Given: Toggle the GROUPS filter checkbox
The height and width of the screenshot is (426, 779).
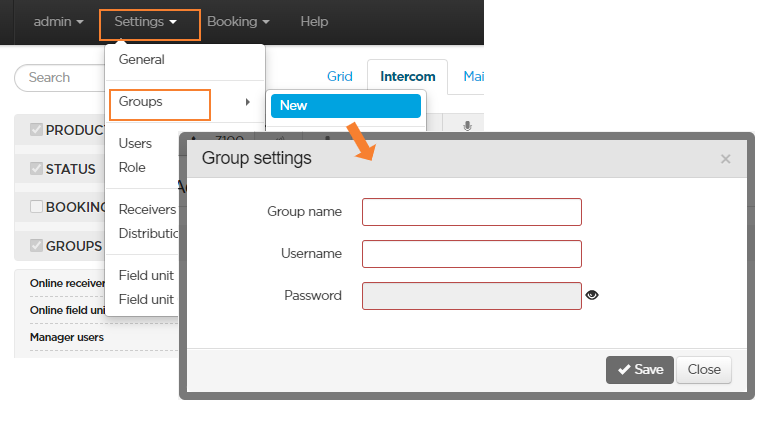Looking at the screenshot, I should (37, 245).
